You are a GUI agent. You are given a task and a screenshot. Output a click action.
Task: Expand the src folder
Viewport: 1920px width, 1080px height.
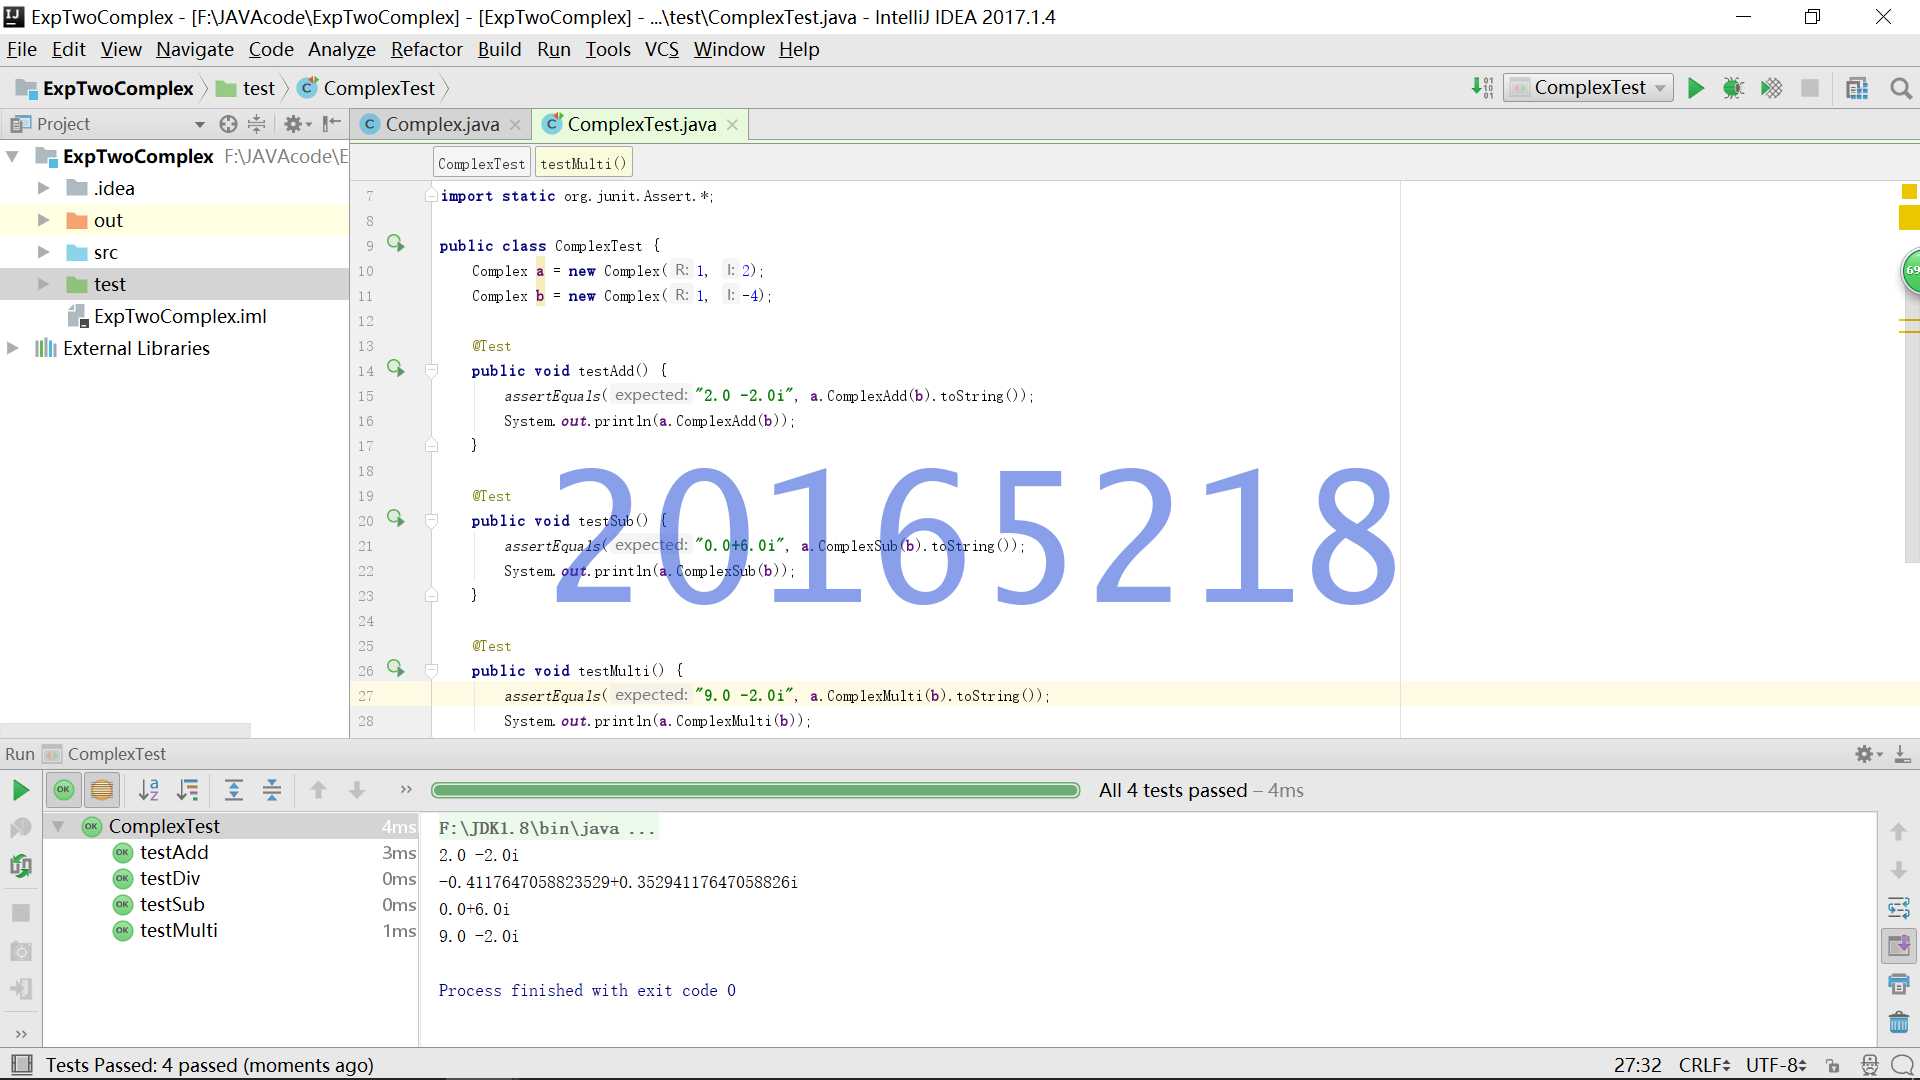coord(43,252)
